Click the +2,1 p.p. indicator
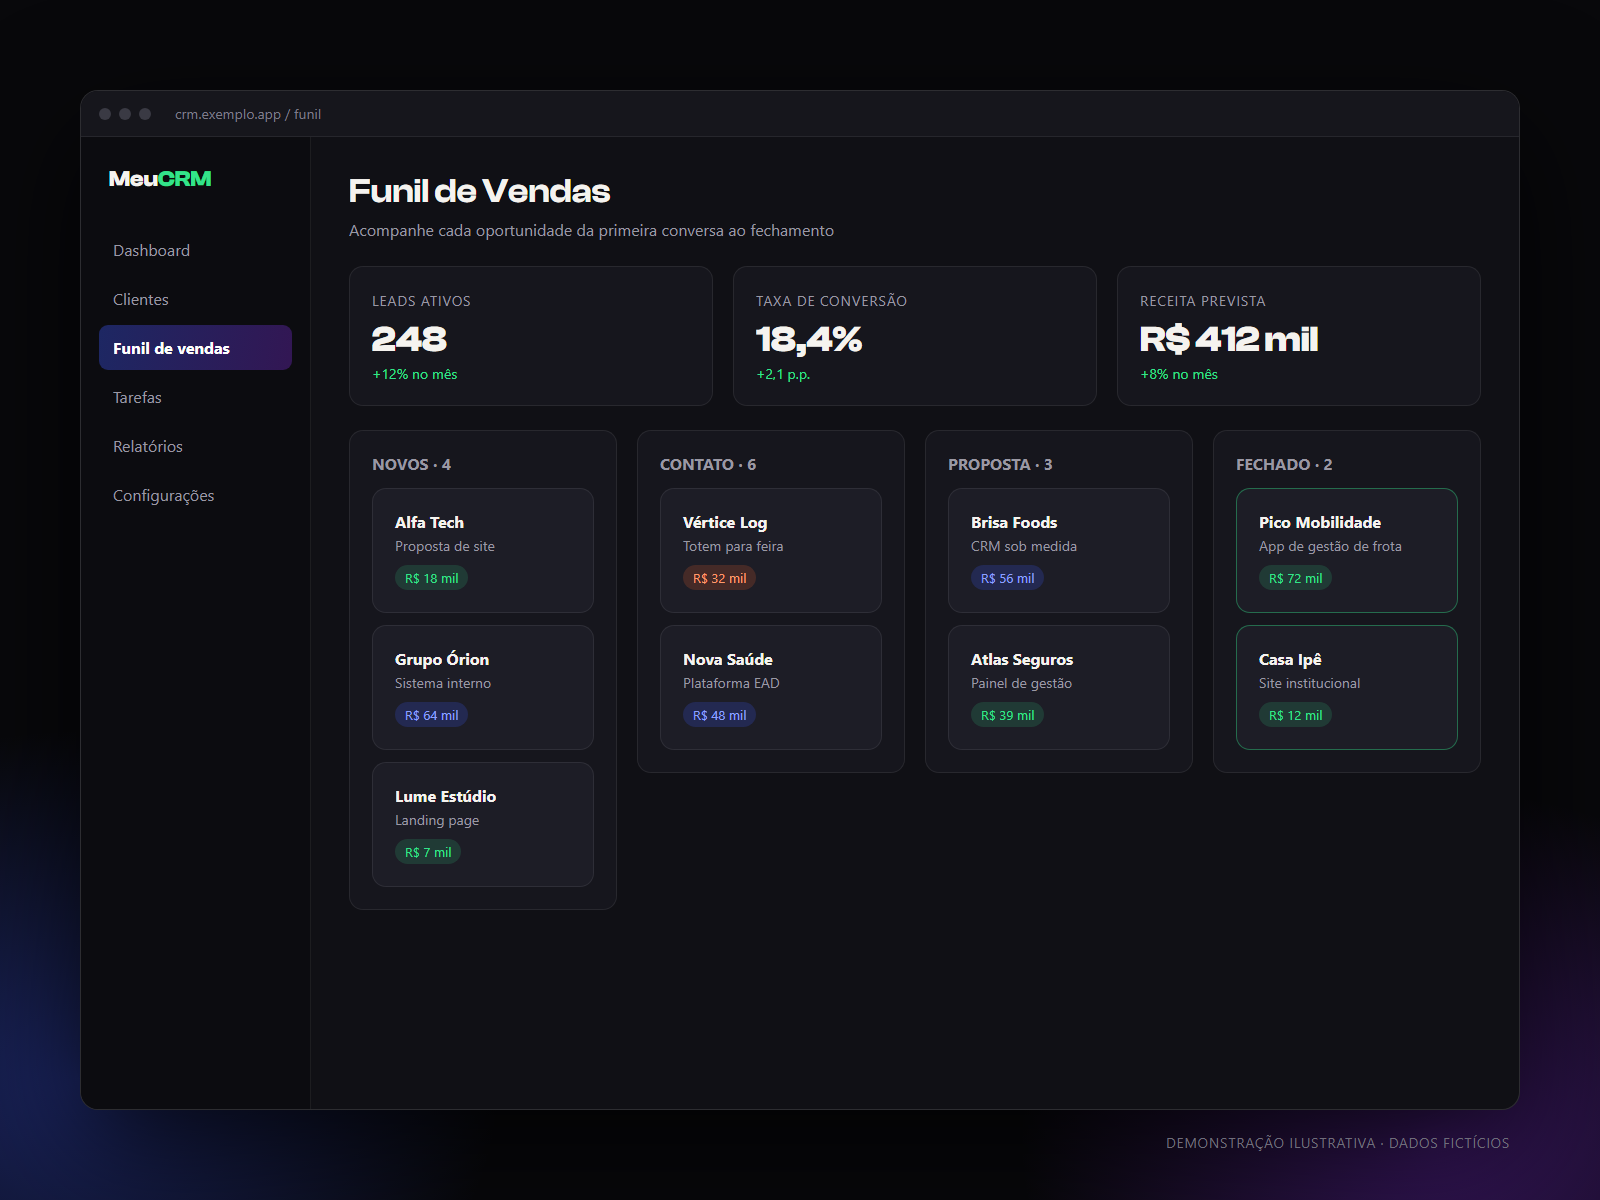This screenshot has height=1200, width=1600. (783, 374)
